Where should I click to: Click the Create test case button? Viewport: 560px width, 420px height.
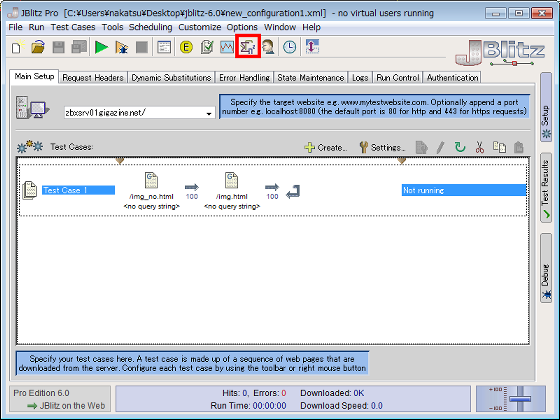click(x=326, y=148)
